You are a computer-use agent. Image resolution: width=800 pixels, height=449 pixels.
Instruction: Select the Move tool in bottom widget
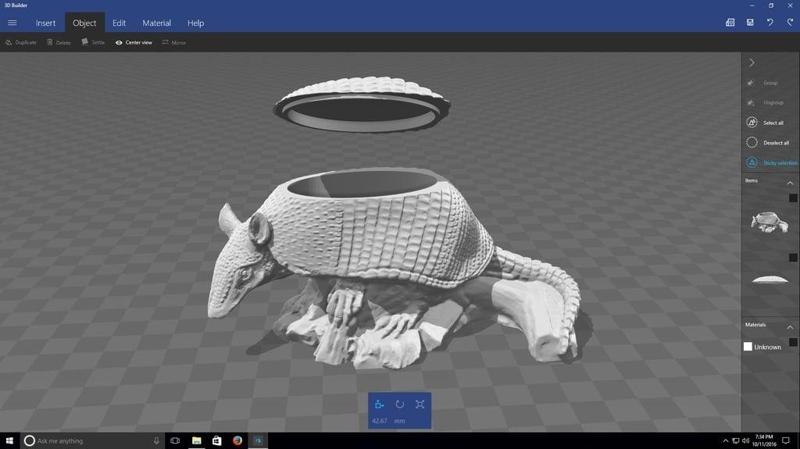pos(379,404)
